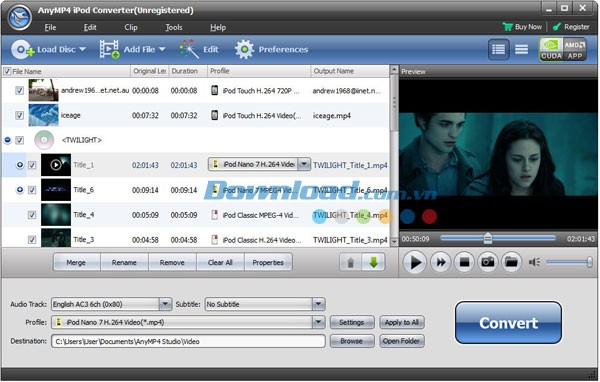Viewport: 600px width, 382px height.
Task: Click the Buy Now shopping cart
Action: pos(508,27)
